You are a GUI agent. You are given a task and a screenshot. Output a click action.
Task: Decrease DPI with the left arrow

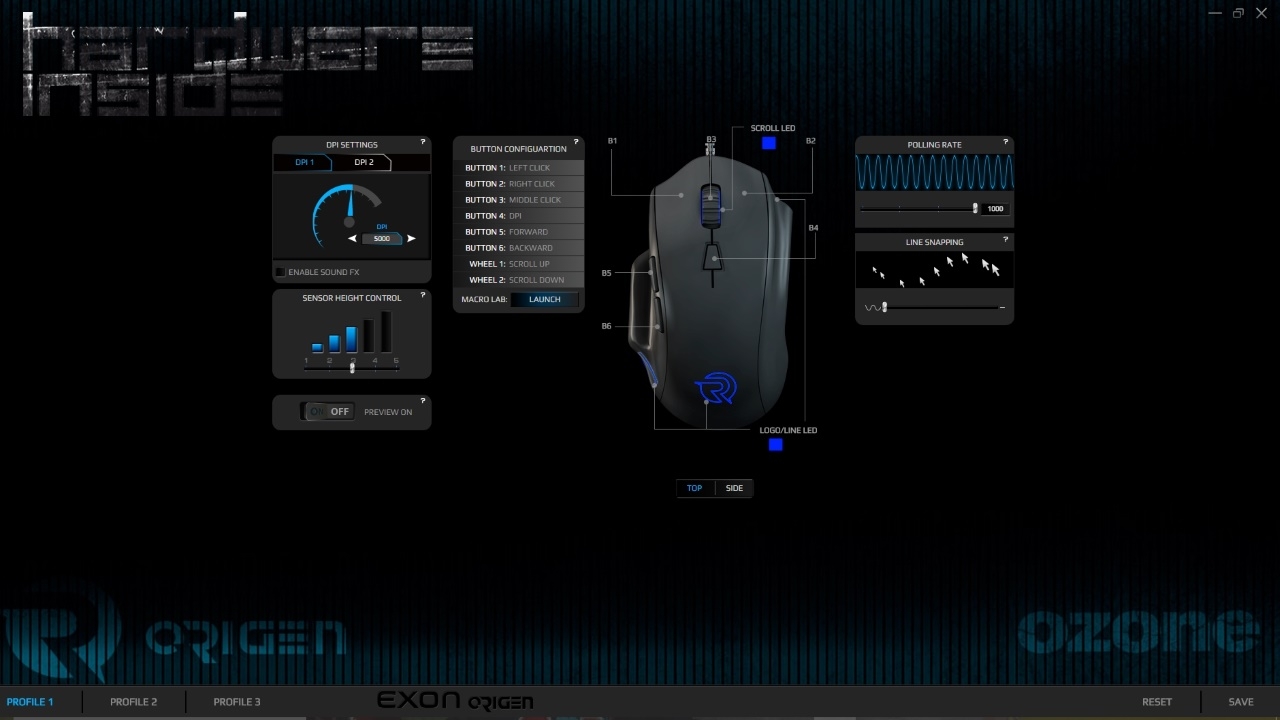pos(352,239)
